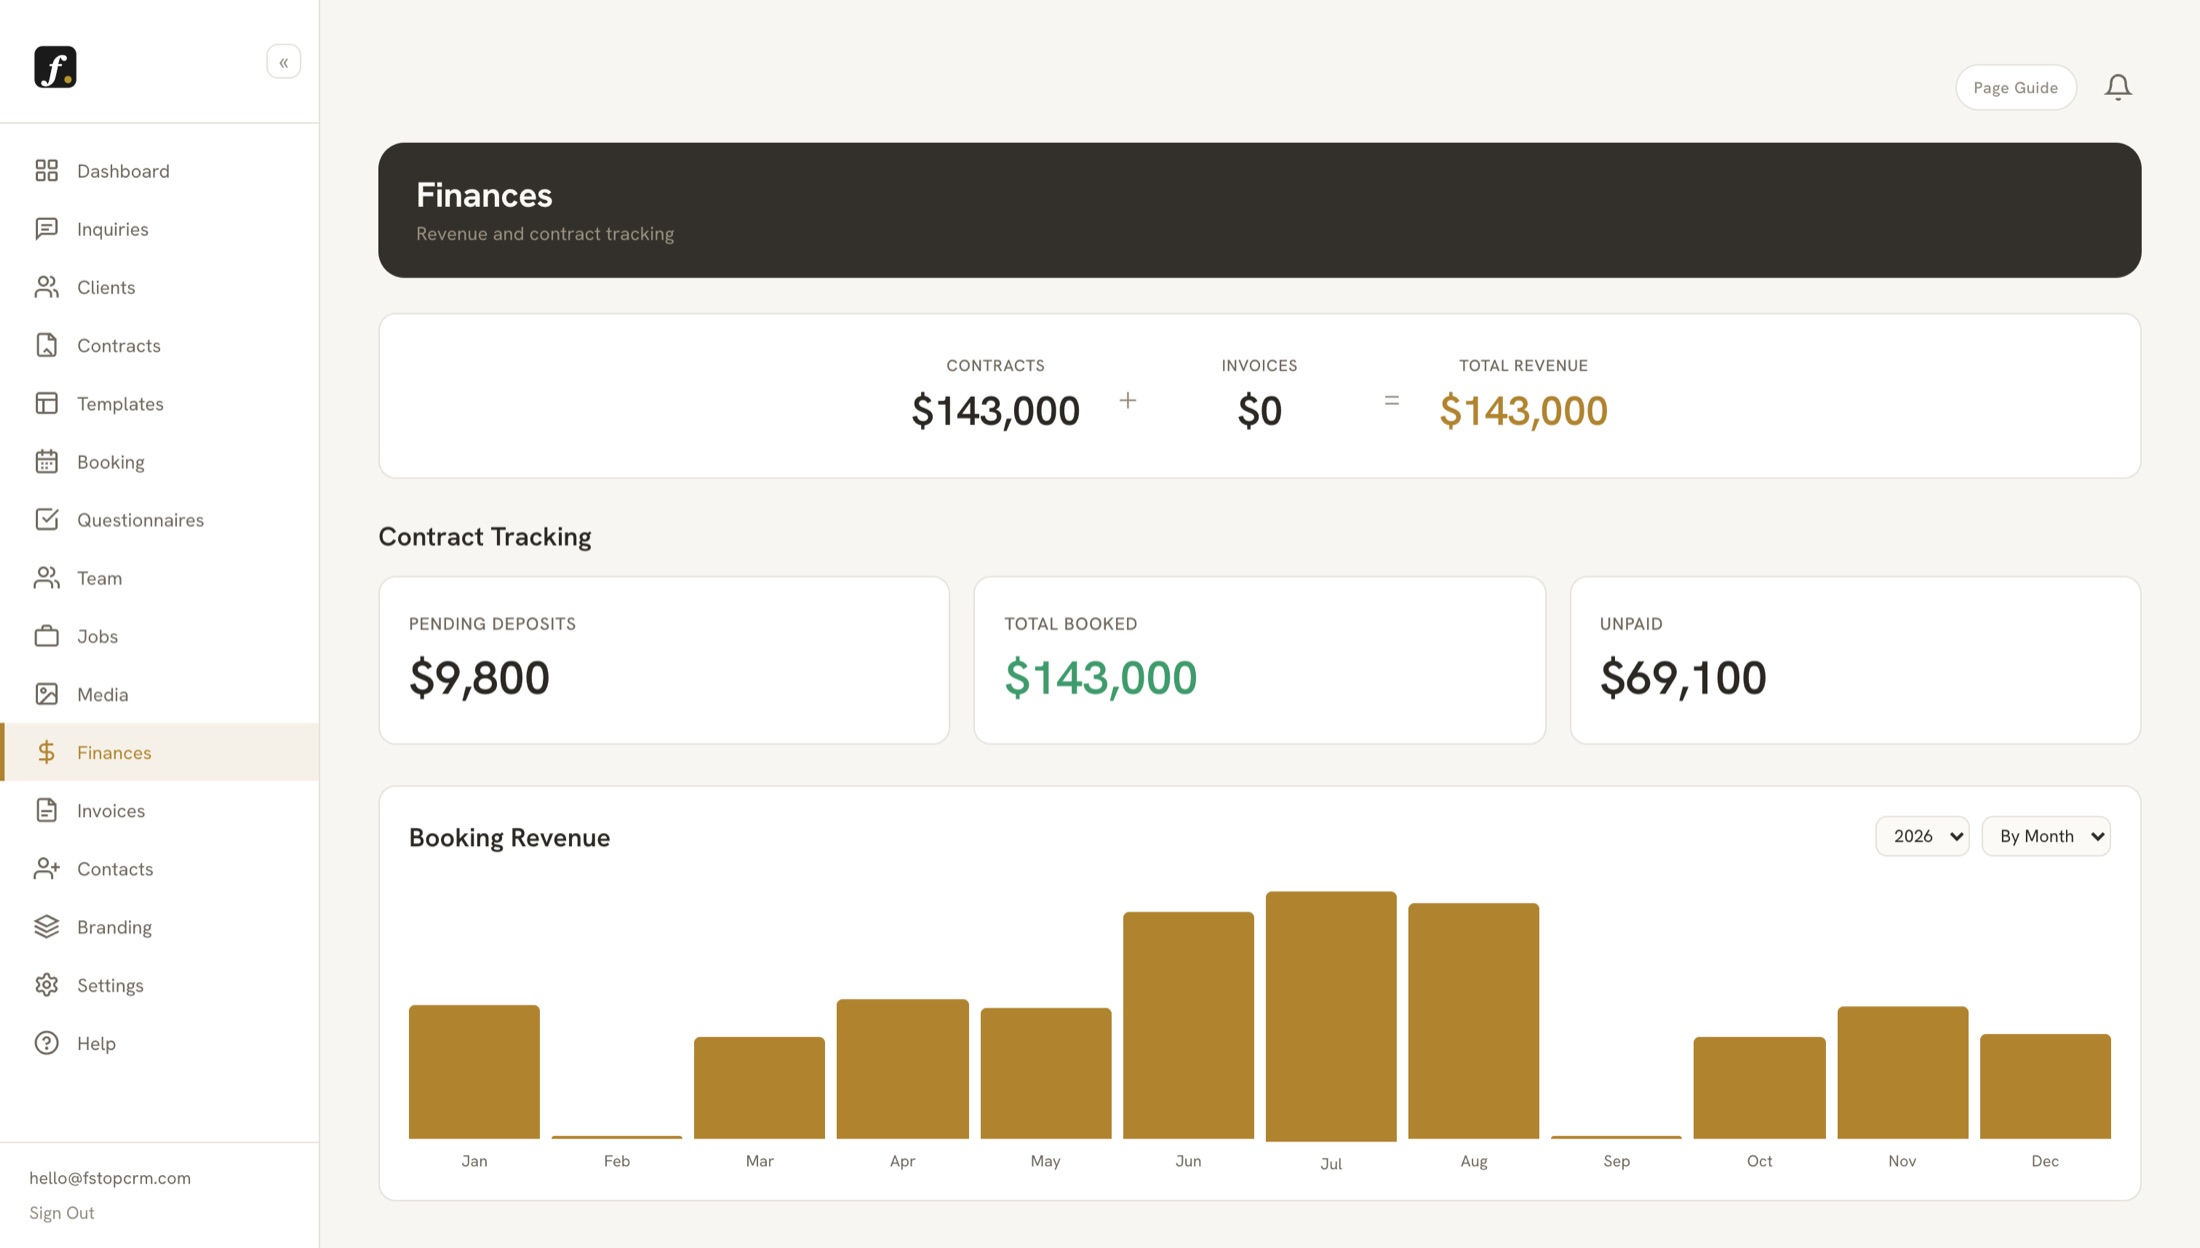Click the Contacts add-user icon
The width and height of the screenshot is (2200, 1248).
coord(47,868)
